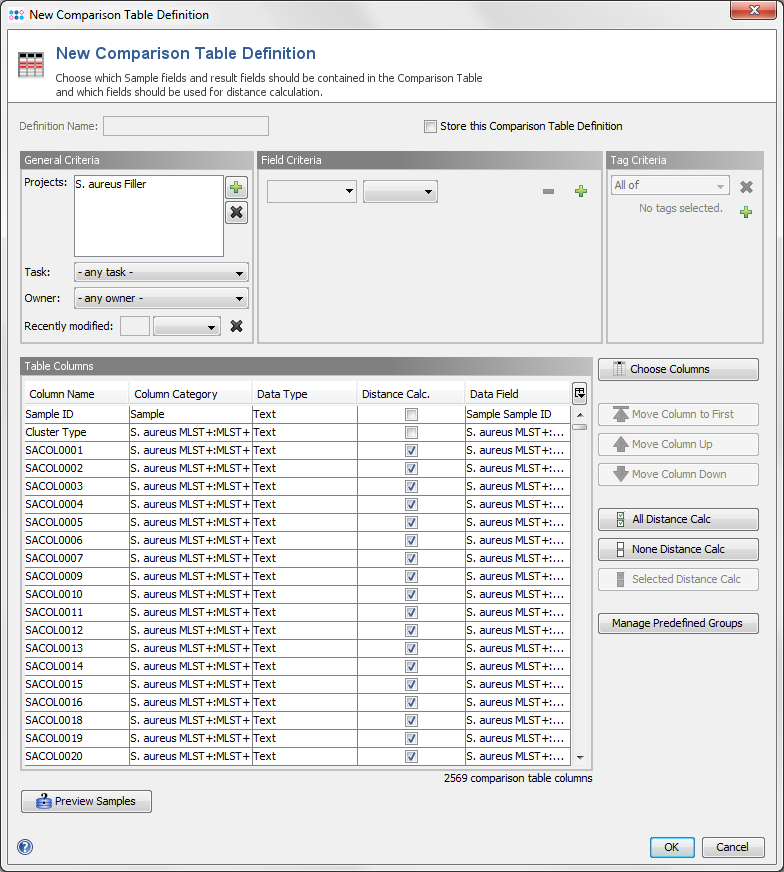Viewport: 784px width, 872px height.
Task: Select the SACOL0015 row name
Action: pyautogui.click(x=54, y=685)
